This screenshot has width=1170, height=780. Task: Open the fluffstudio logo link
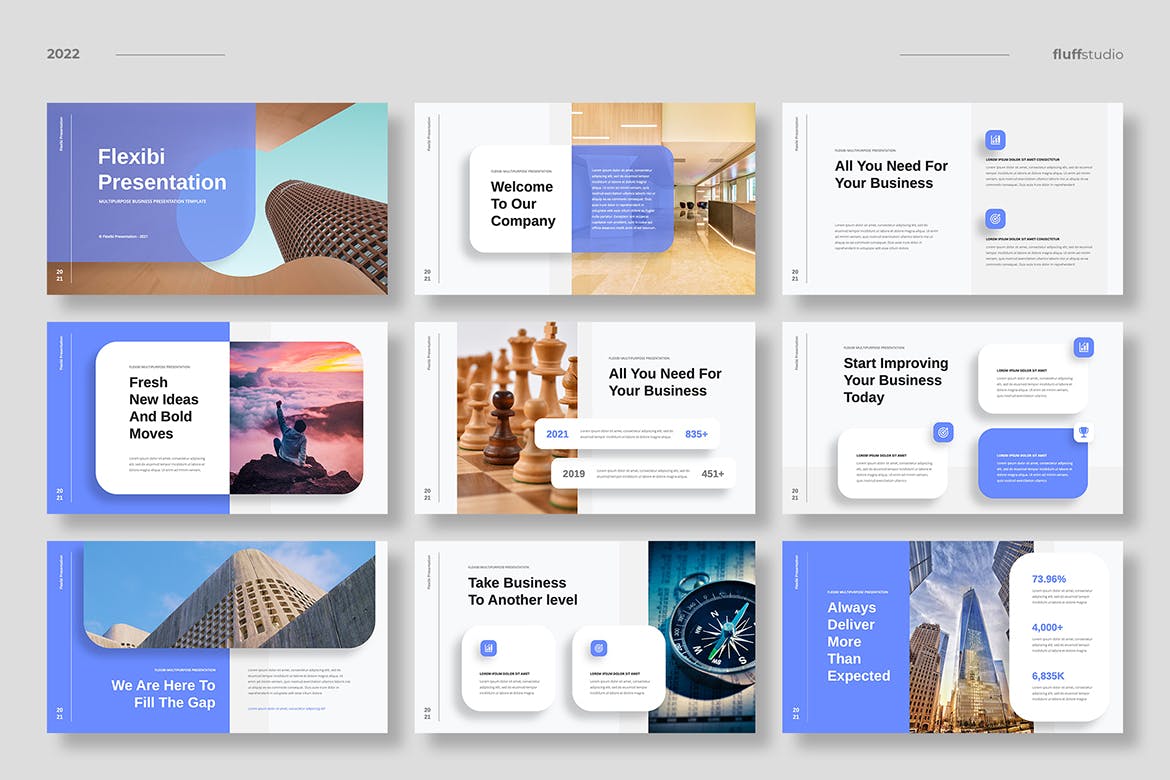1088,54
